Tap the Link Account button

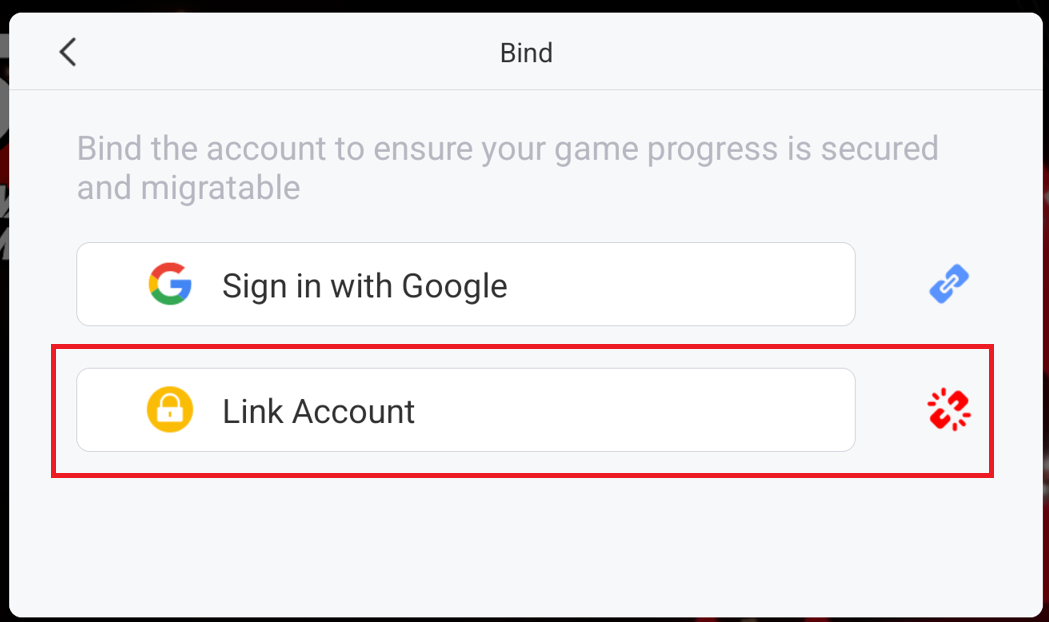pyautogui.click(x=466, y=410)
